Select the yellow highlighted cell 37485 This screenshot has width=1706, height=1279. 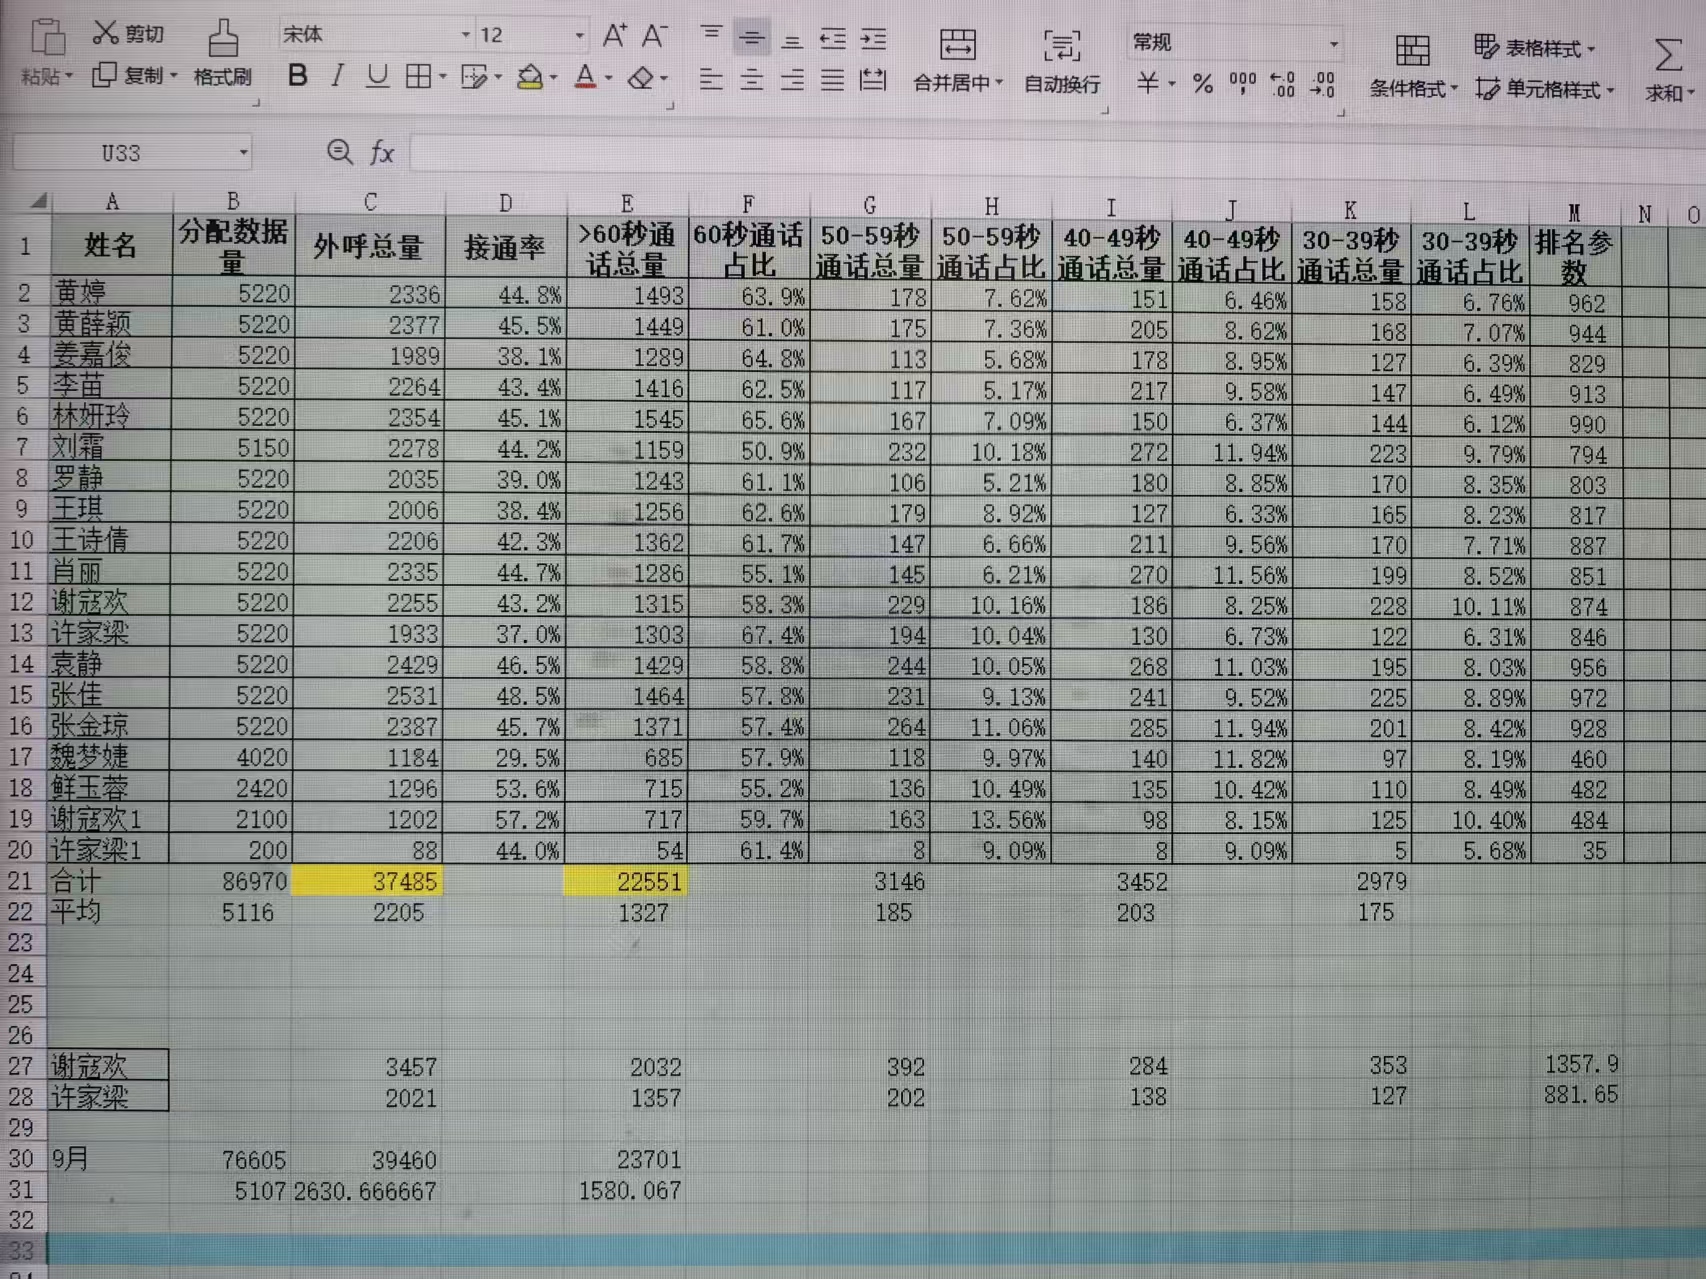point(368,881)
